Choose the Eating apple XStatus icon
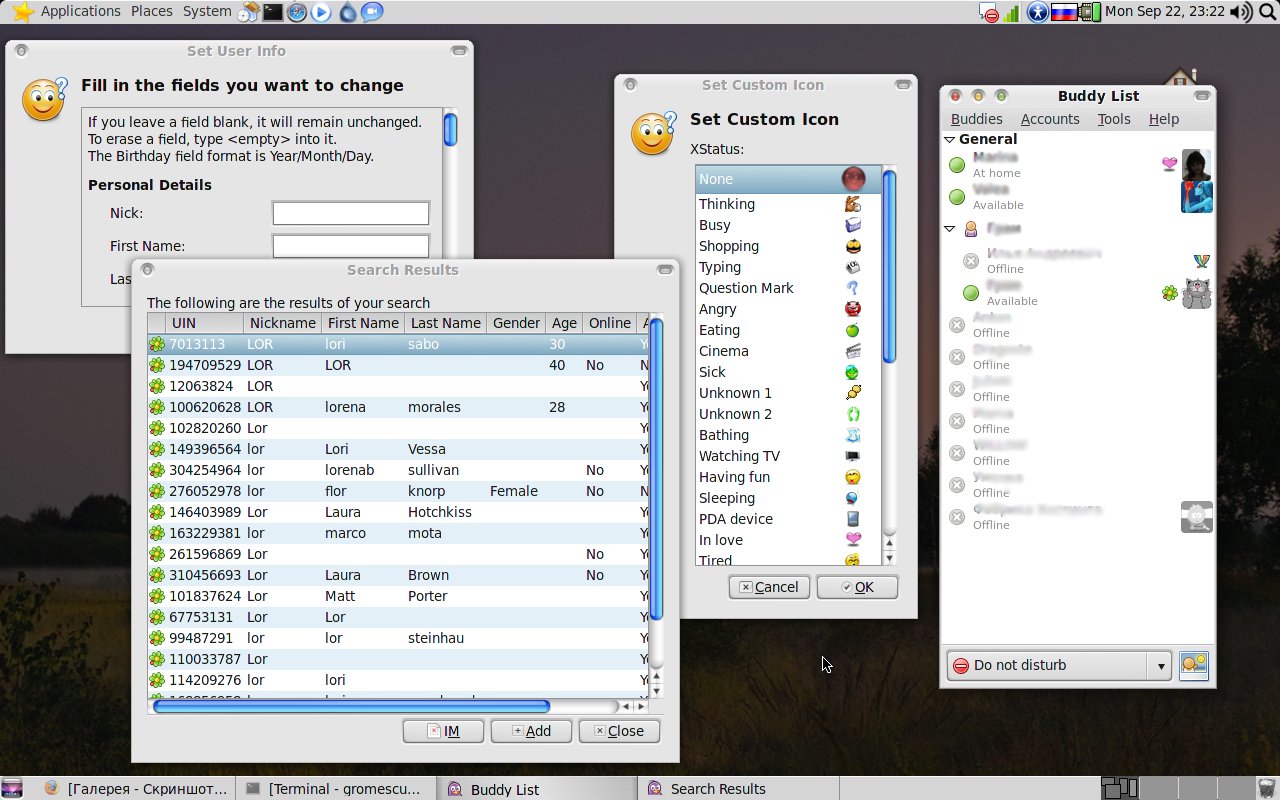 tap(852, 330)
